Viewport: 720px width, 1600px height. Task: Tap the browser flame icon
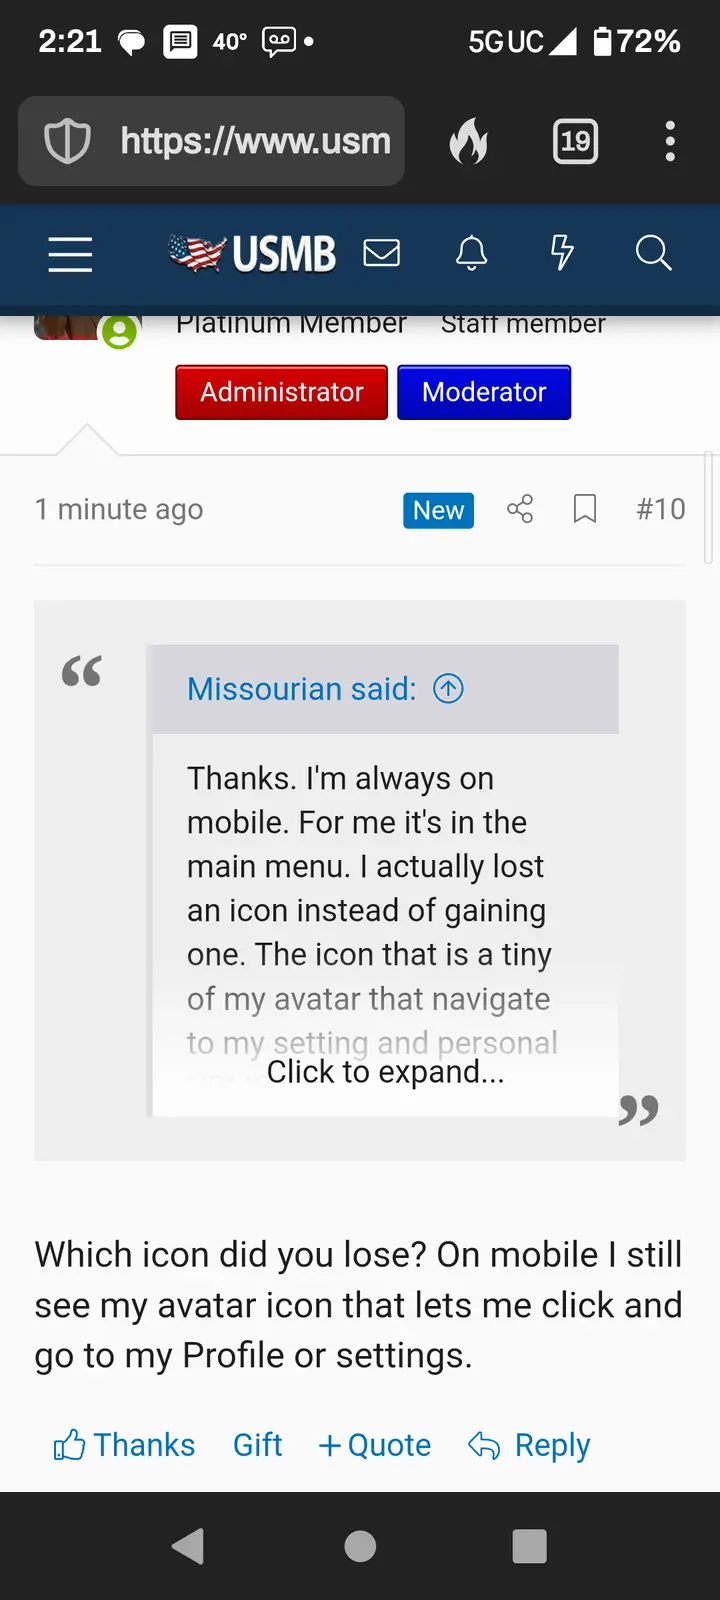coord(468,141)
